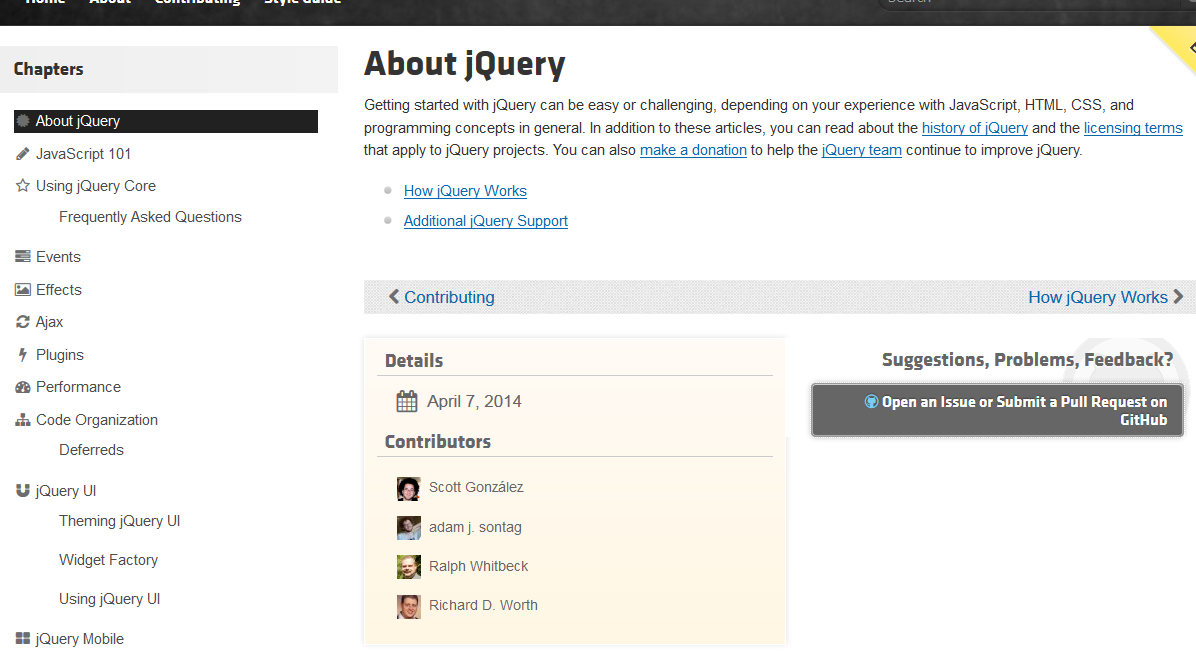The width and height of the screenshot is (1196, 662).
Task: Open the history of jQuery link
Action: [x=974, y=128]
